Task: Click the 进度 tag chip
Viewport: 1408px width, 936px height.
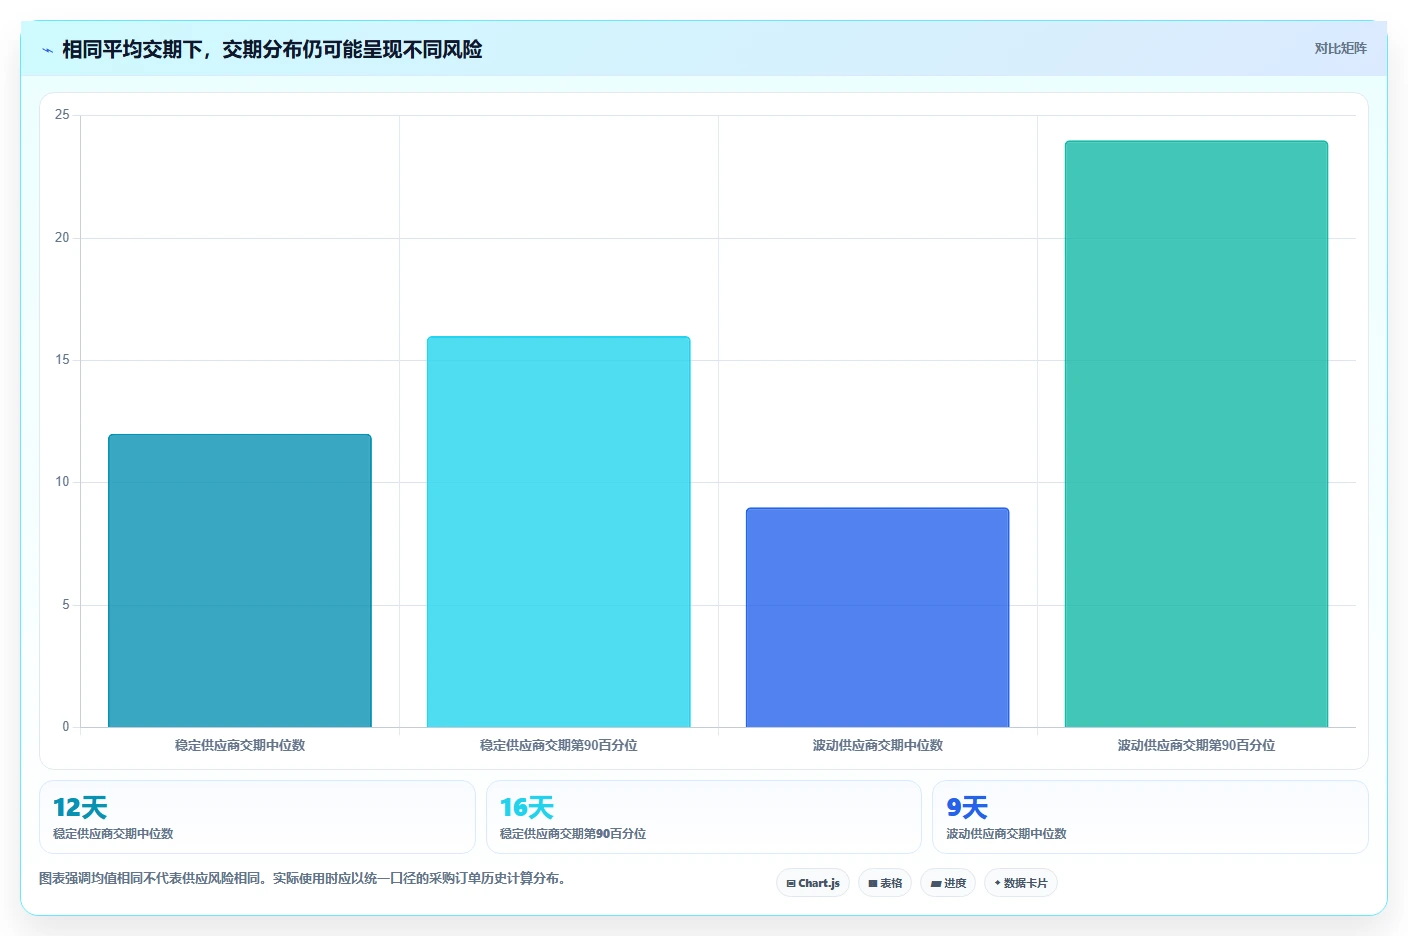Action: pyautogui.click(x=948, y=883)
